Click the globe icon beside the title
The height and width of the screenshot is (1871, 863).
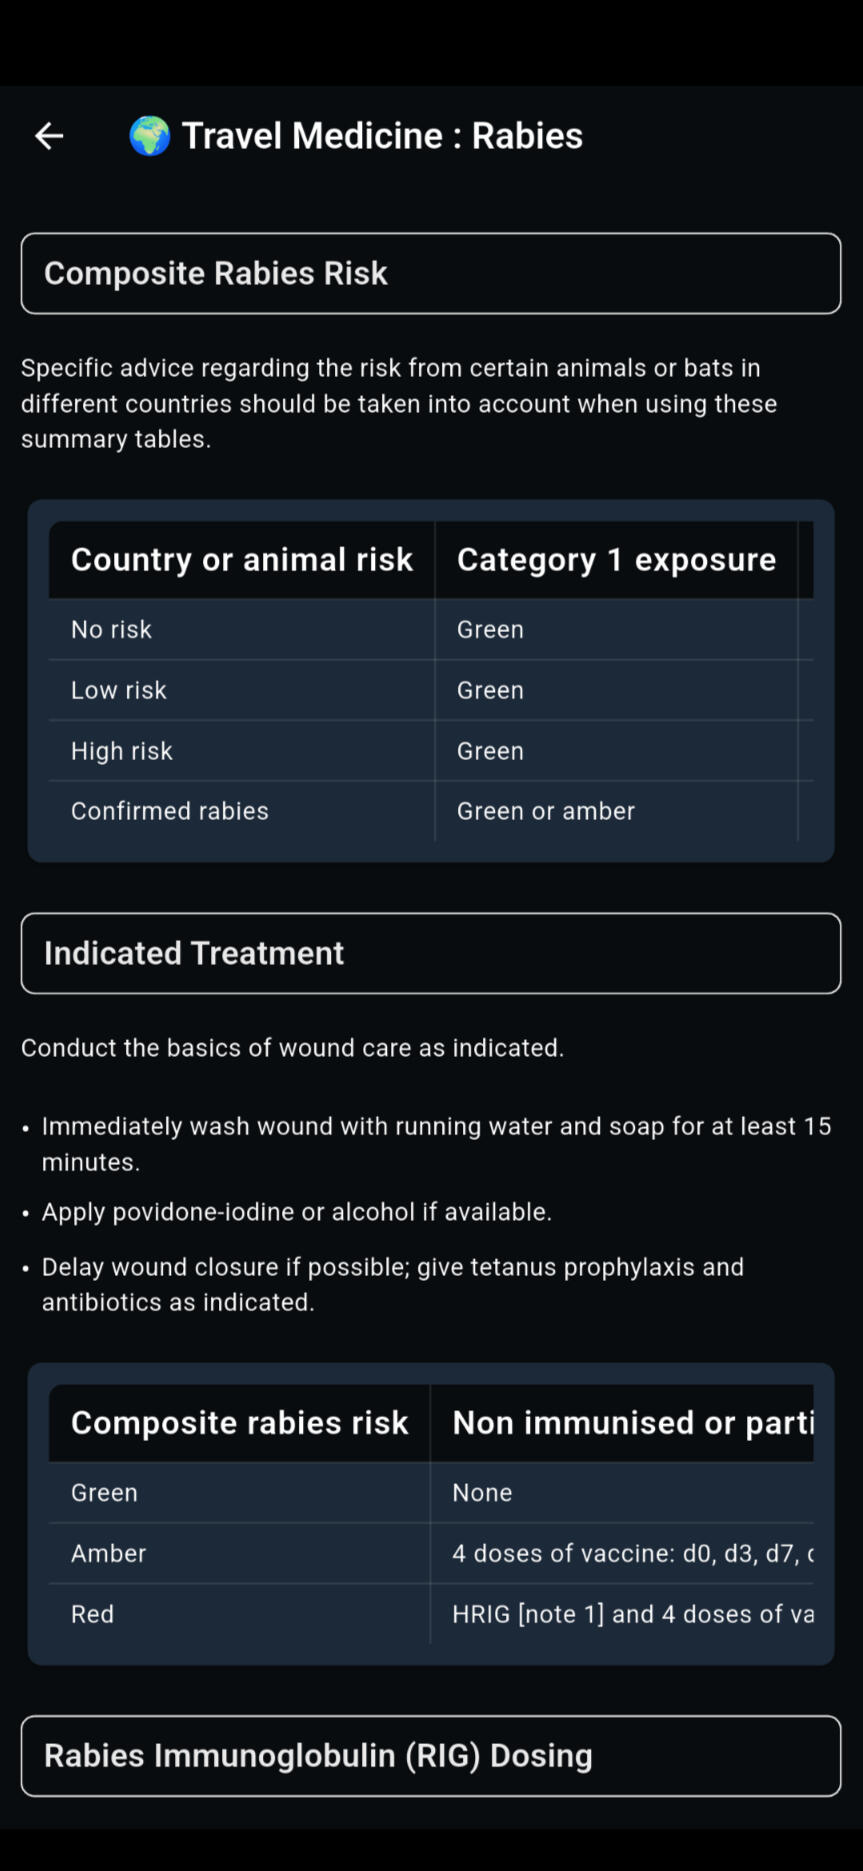click(x=150, y=136)
